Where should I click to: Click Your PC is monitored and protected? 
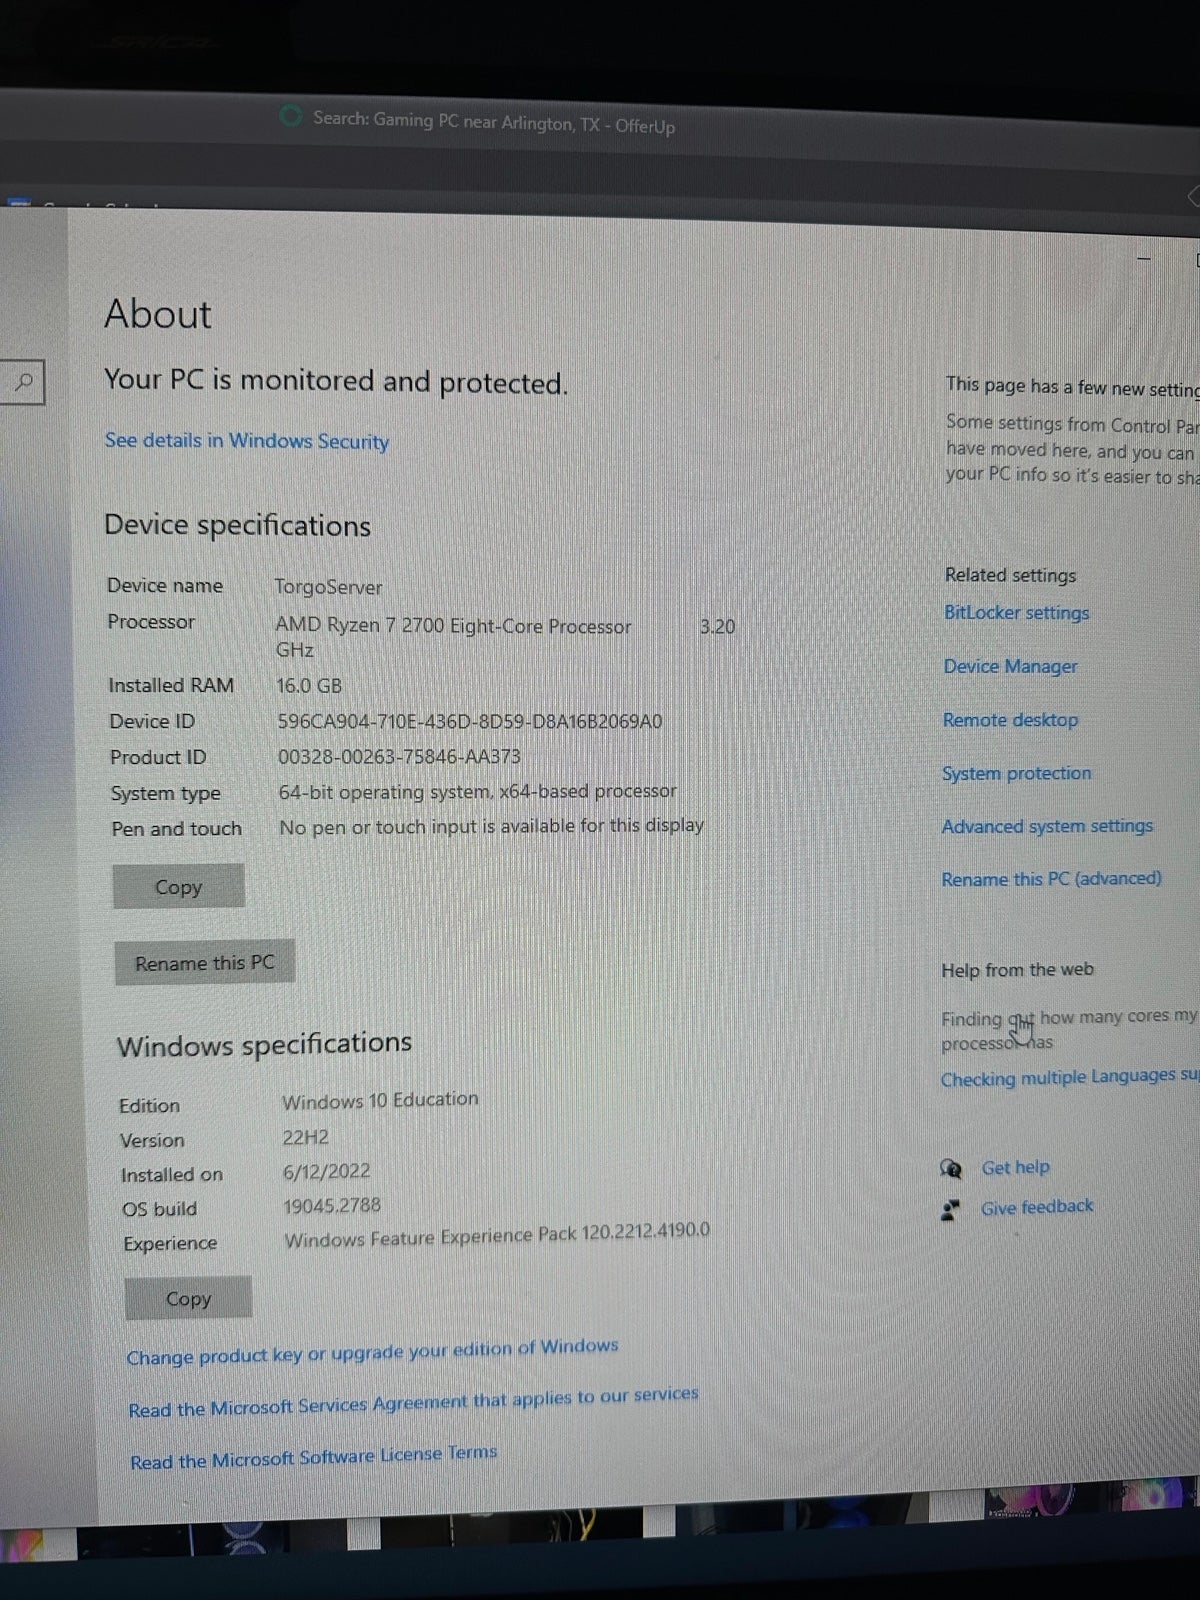pos(336,381)
